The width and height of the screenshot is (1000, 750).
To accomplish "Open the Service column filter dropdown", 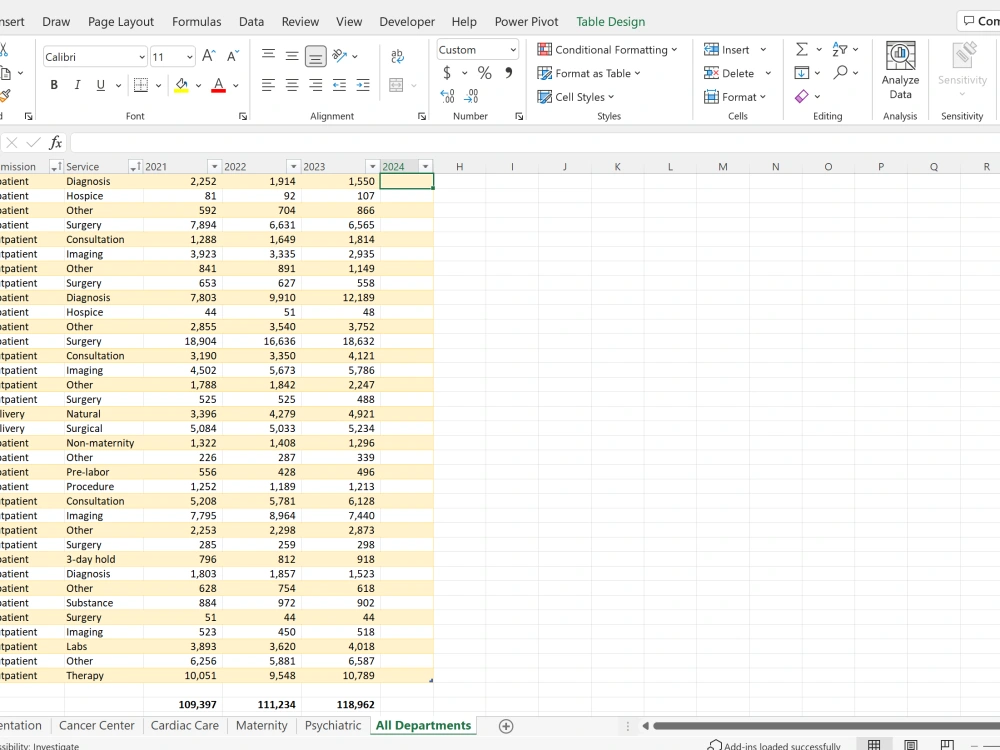I will tap(135, 166).
